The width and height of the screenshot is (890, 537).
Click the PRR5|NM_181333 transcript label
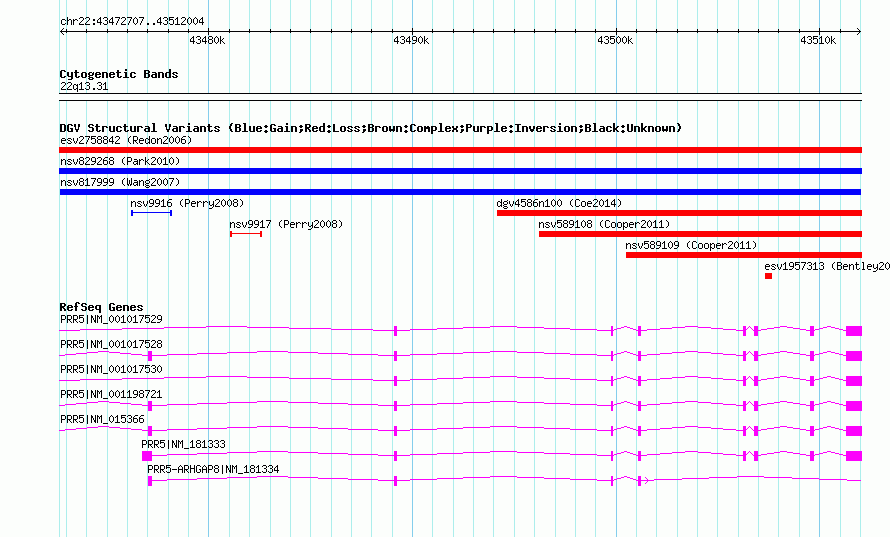coord(183,444)
